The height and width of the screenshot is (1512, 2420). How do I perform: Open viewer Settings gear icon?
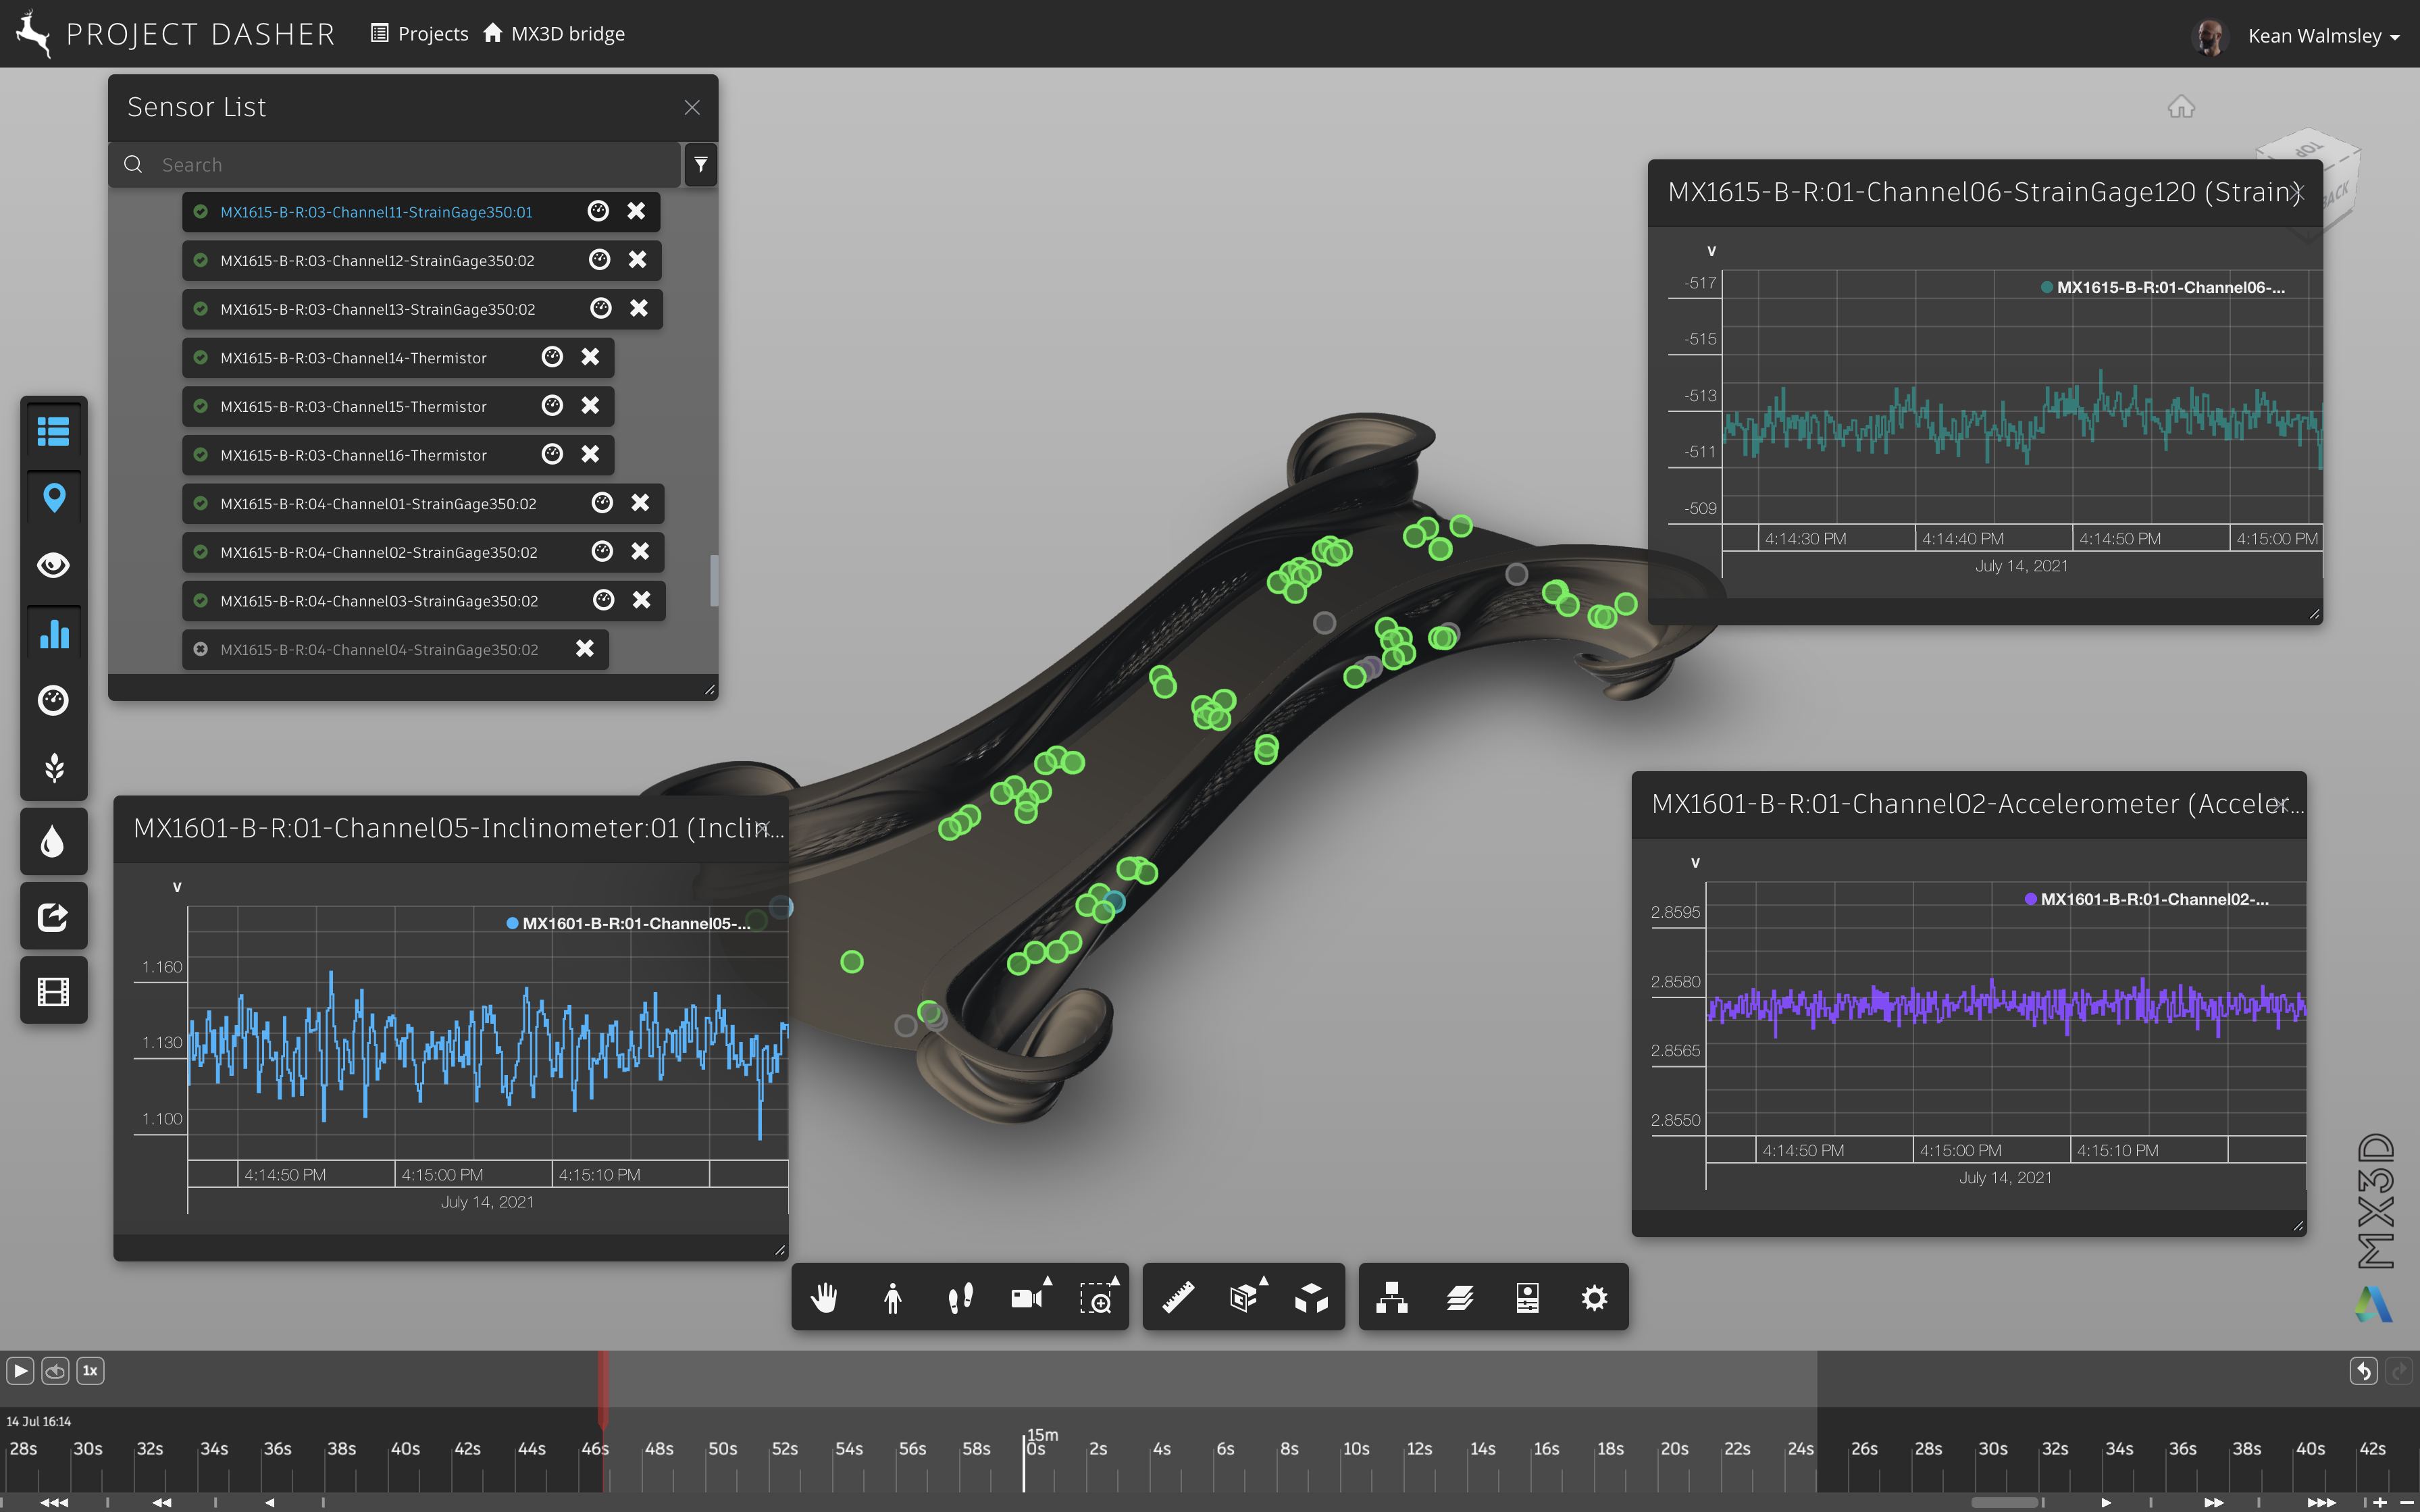point(1594,1298)
